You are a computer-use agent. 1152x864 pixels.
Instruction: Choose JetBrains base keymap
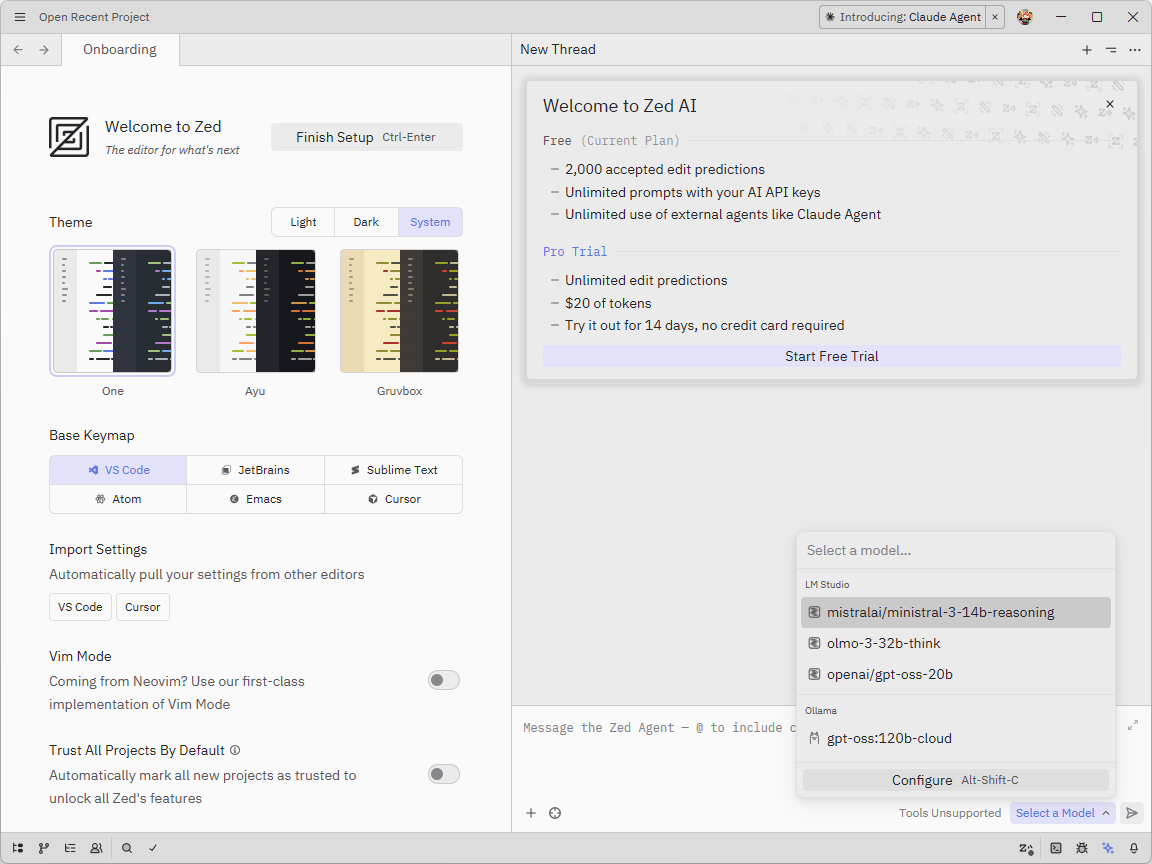(256, 470)
